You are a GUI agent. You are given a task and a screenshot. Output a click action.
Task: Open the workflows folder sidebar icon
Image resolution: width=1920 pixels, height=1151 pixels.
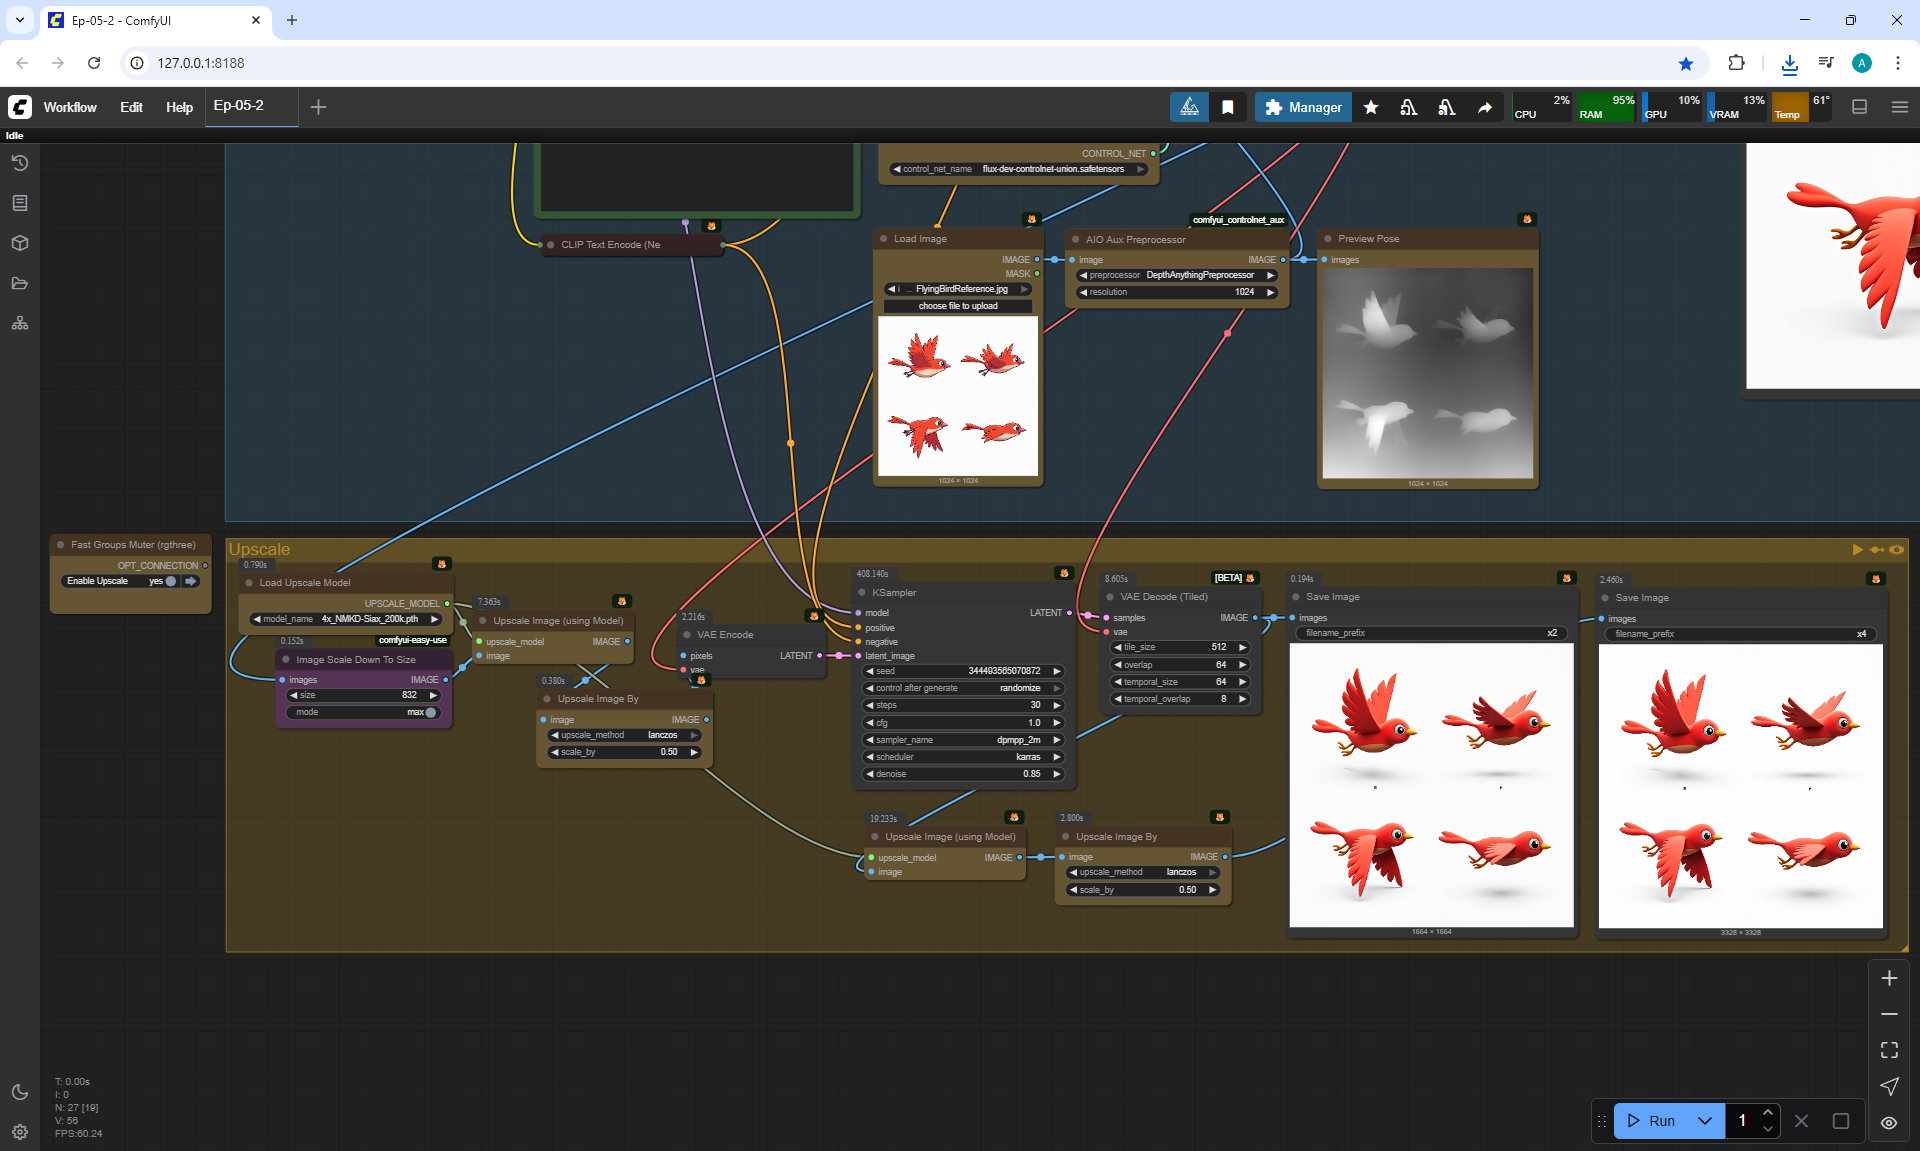pyautogui.click(x=20, y=283)
